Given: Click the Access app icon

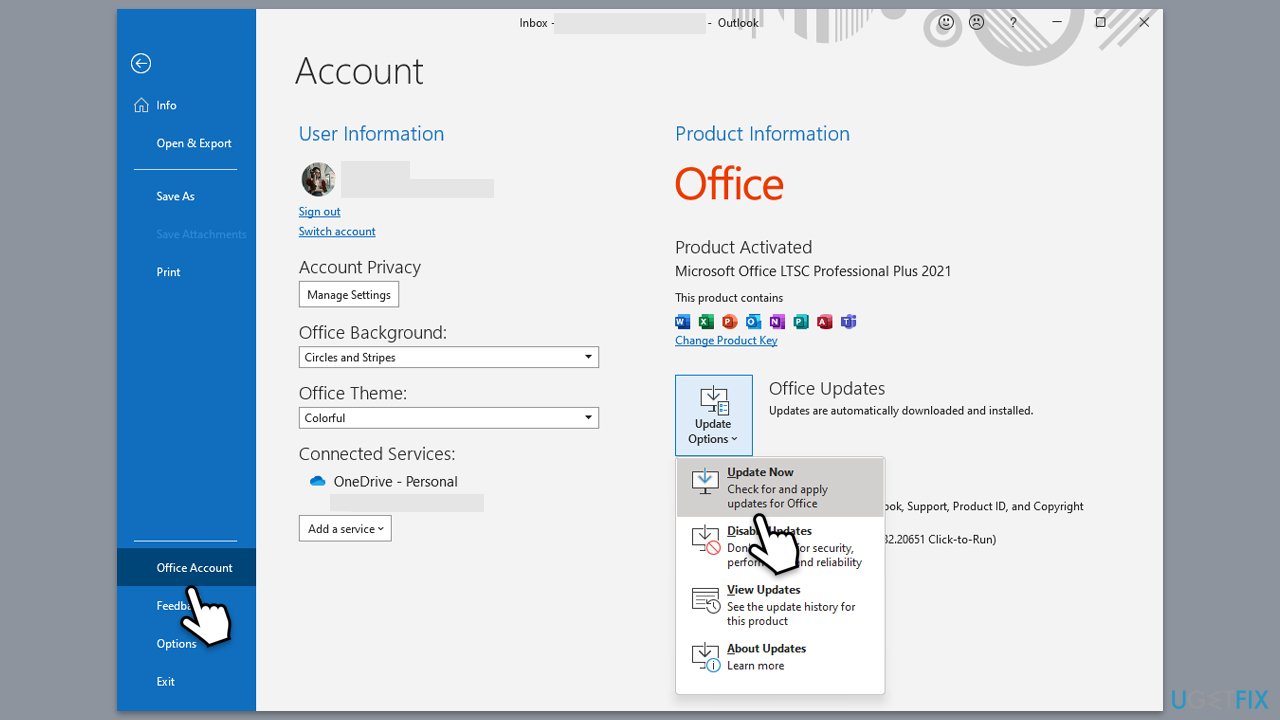Looking at the screenshot, I should click(825, 321).
